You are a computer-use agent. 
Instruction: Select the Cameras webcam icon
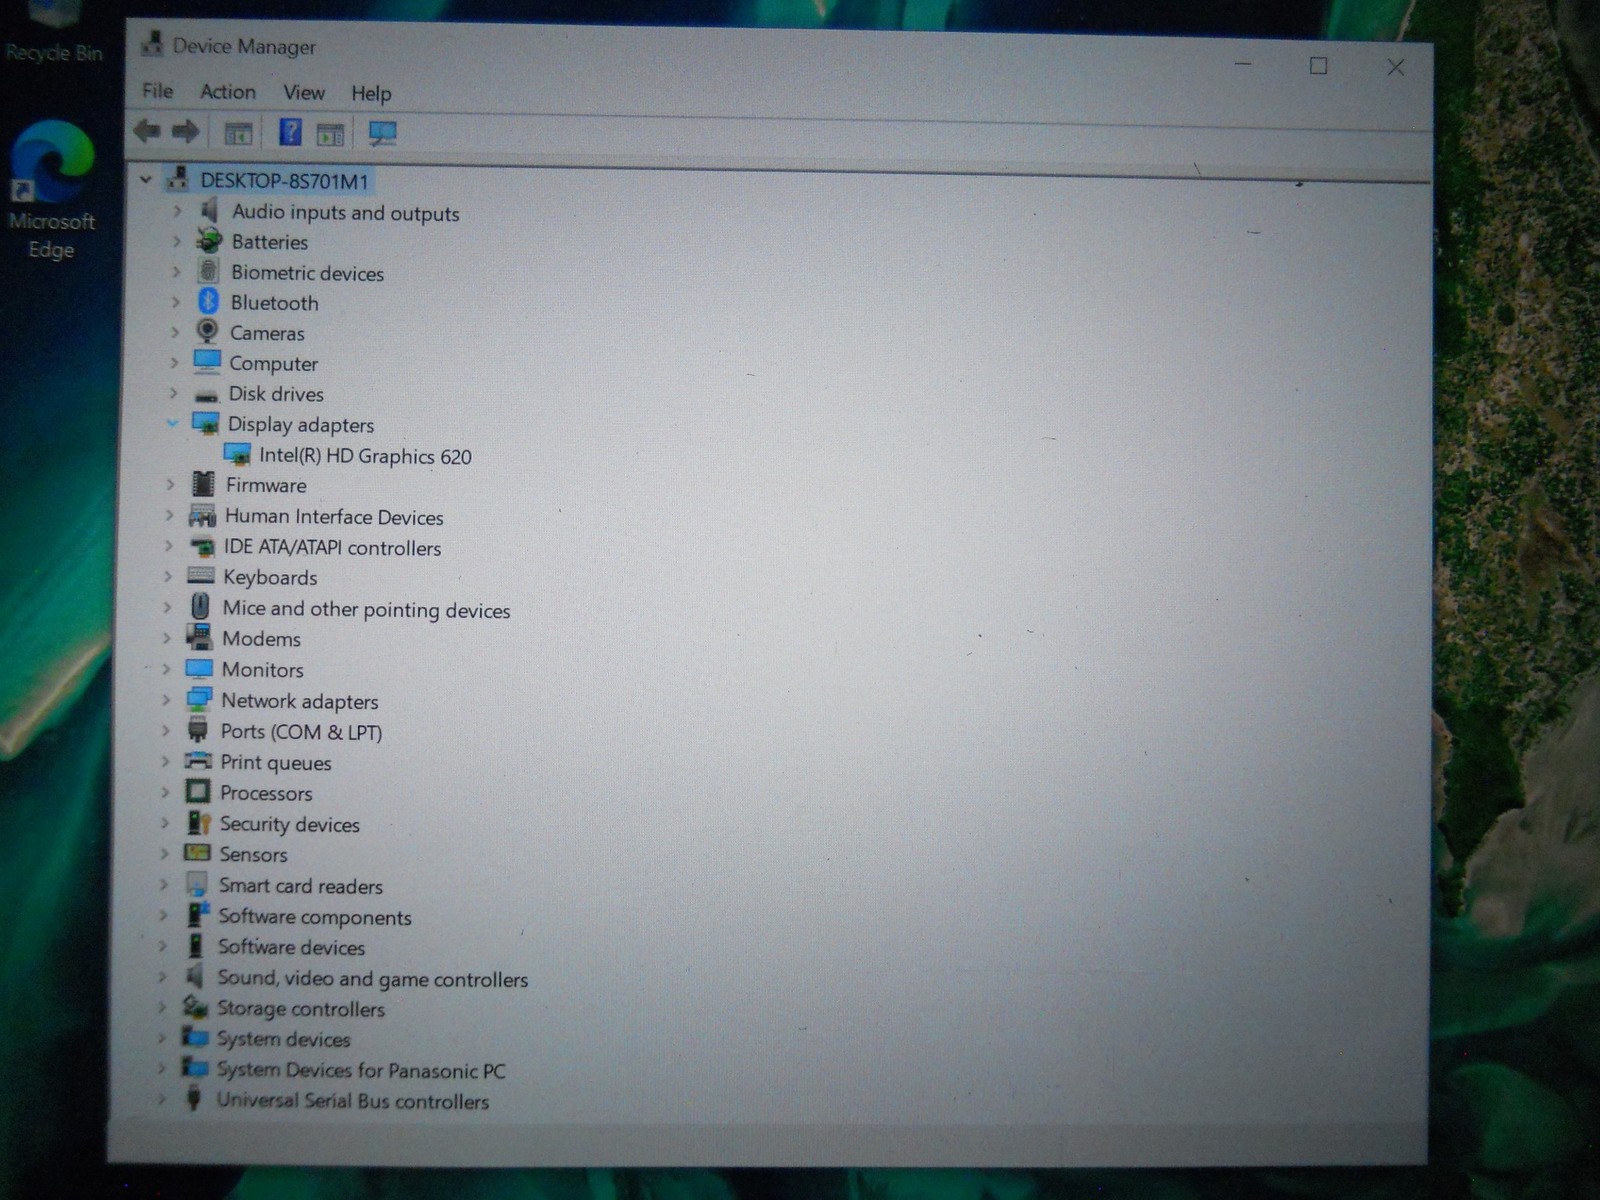pyautogui.click(x=207, y=332)
